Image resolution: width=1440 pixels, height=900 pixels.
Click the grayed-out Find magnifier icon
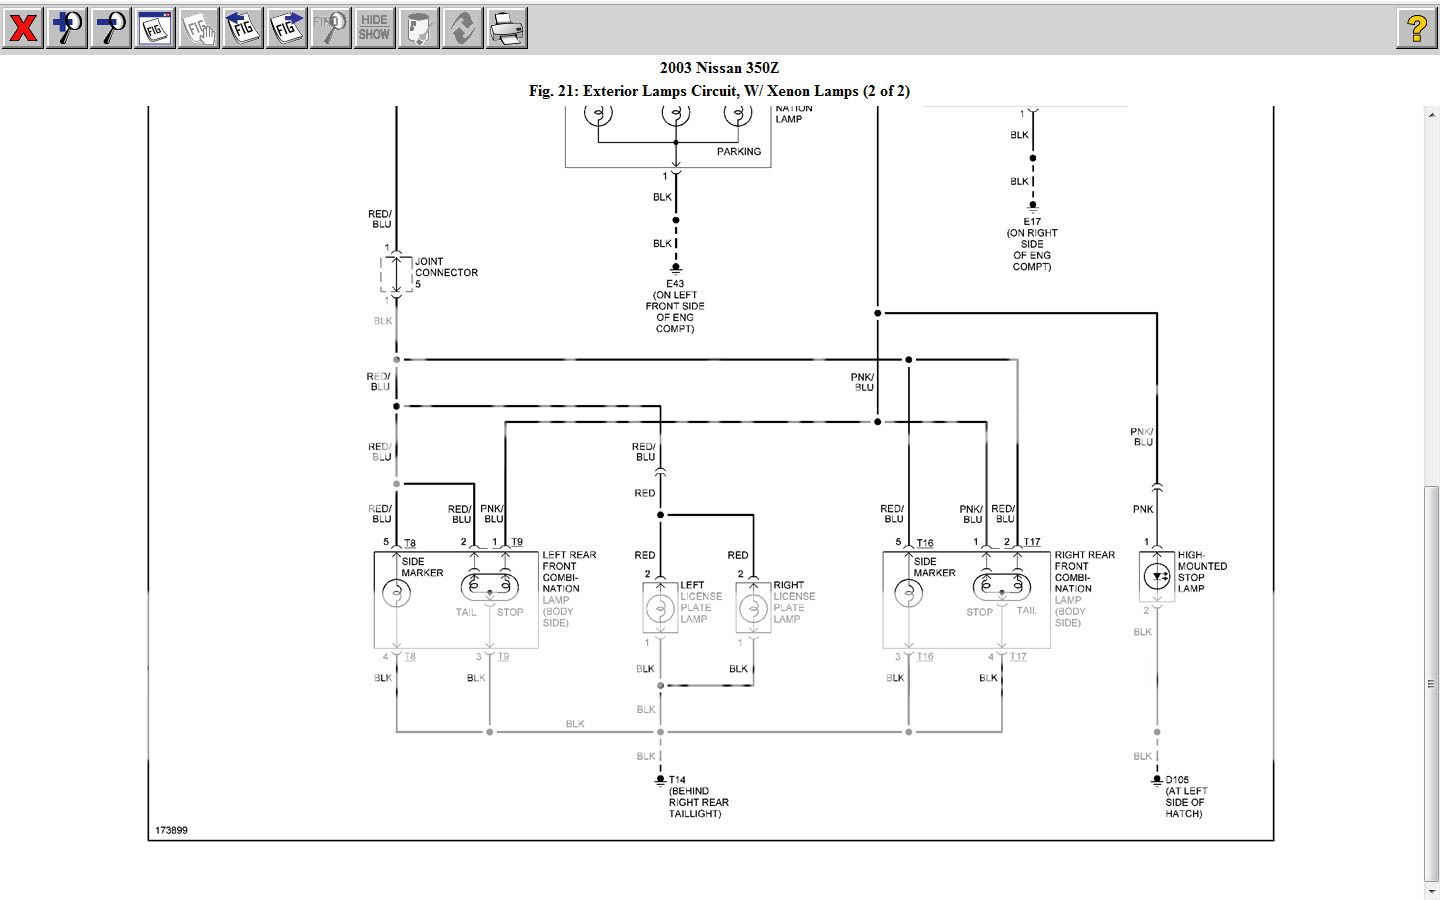click(x=331, y=27)
